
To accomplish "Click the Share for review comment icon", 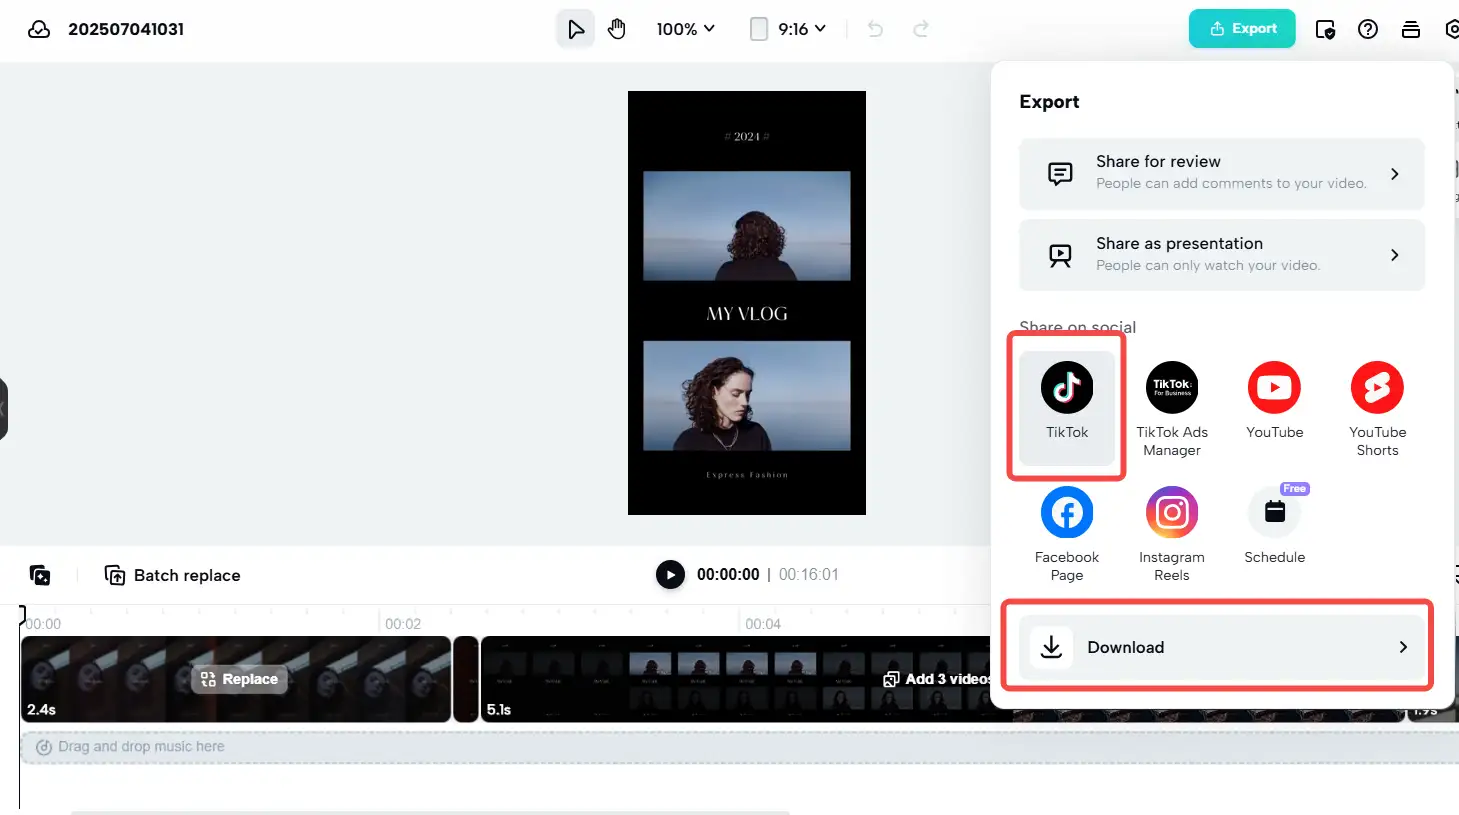I will [1060, 174].
